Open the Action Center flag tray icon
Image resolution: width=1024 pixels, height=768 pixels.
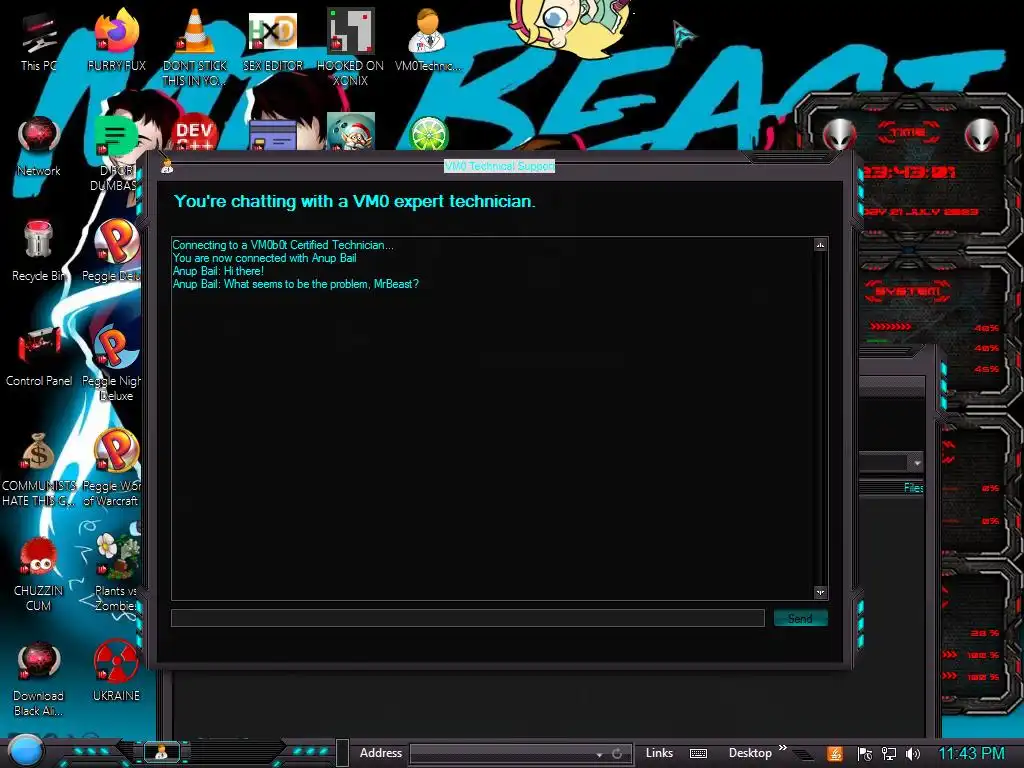865,754
